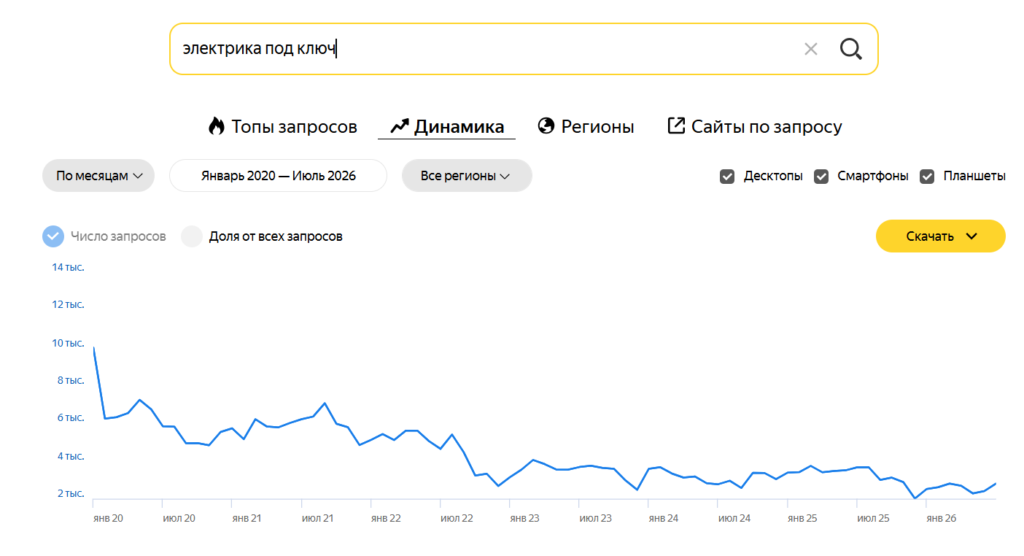Click the external link icon for Сайты по запросу

676,125
